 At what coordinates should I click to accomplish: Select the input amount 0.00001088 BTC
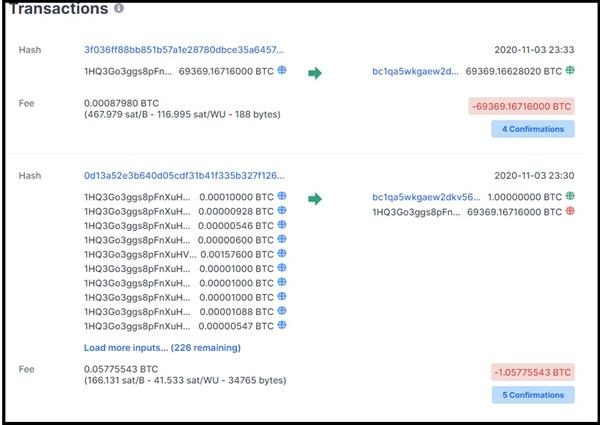click(x=236, y=312)
